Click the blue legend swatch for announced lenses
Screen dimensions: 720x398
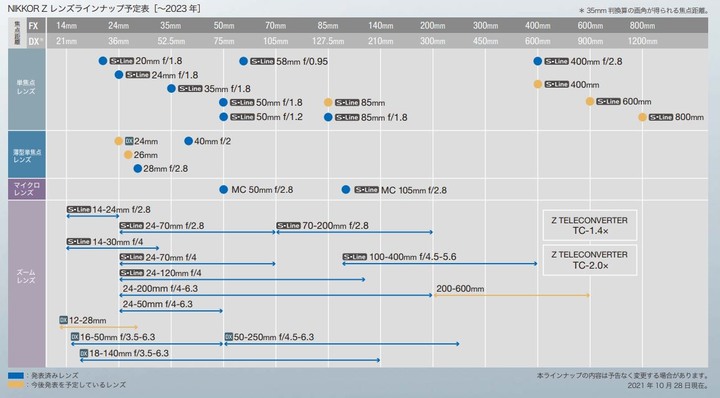click(x=16, y=376)
